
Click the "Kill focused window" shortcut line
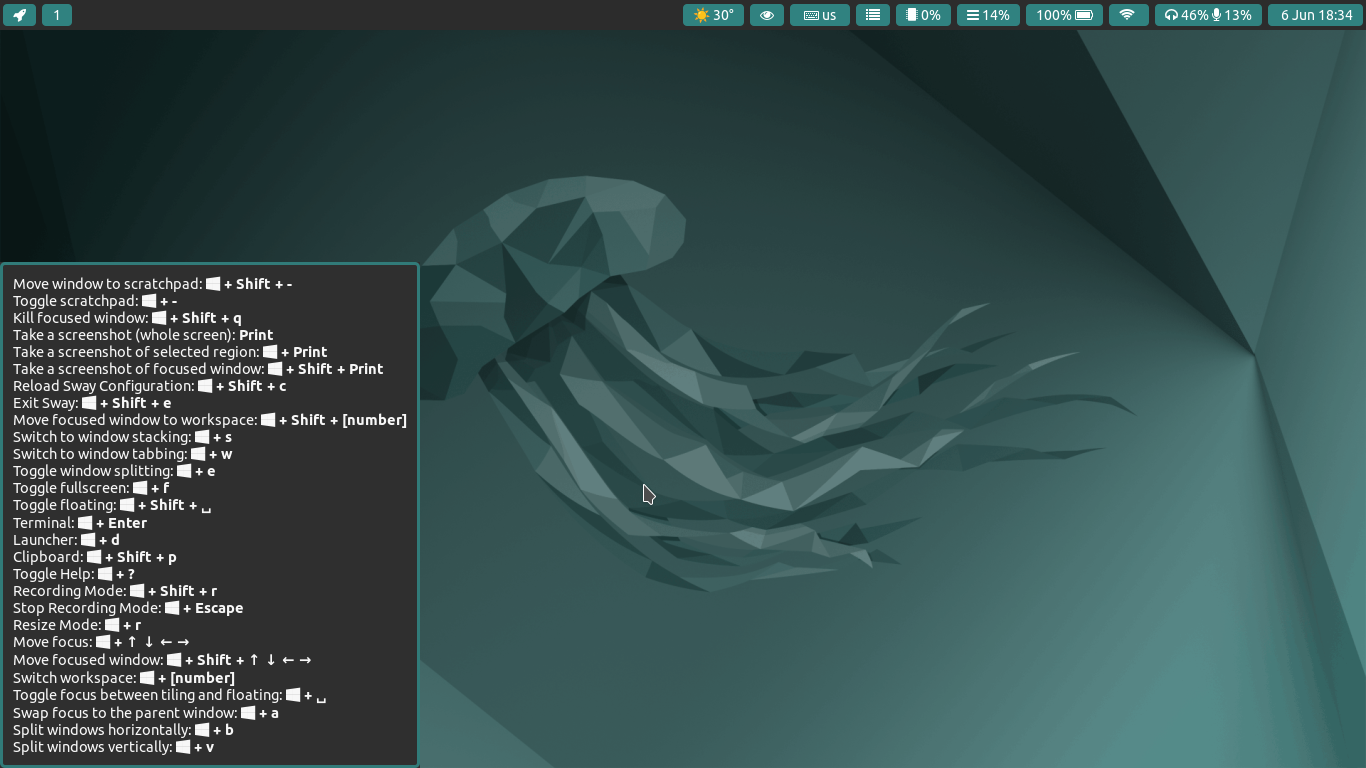127,318
